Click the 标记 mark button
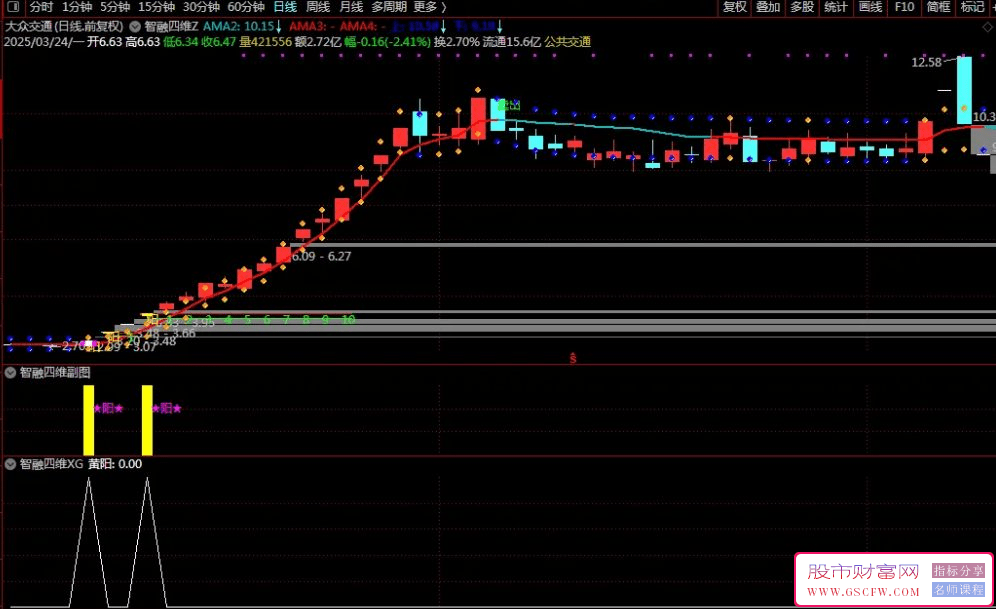The height and width of the screenshot is (609, 996). coord(972,7)
